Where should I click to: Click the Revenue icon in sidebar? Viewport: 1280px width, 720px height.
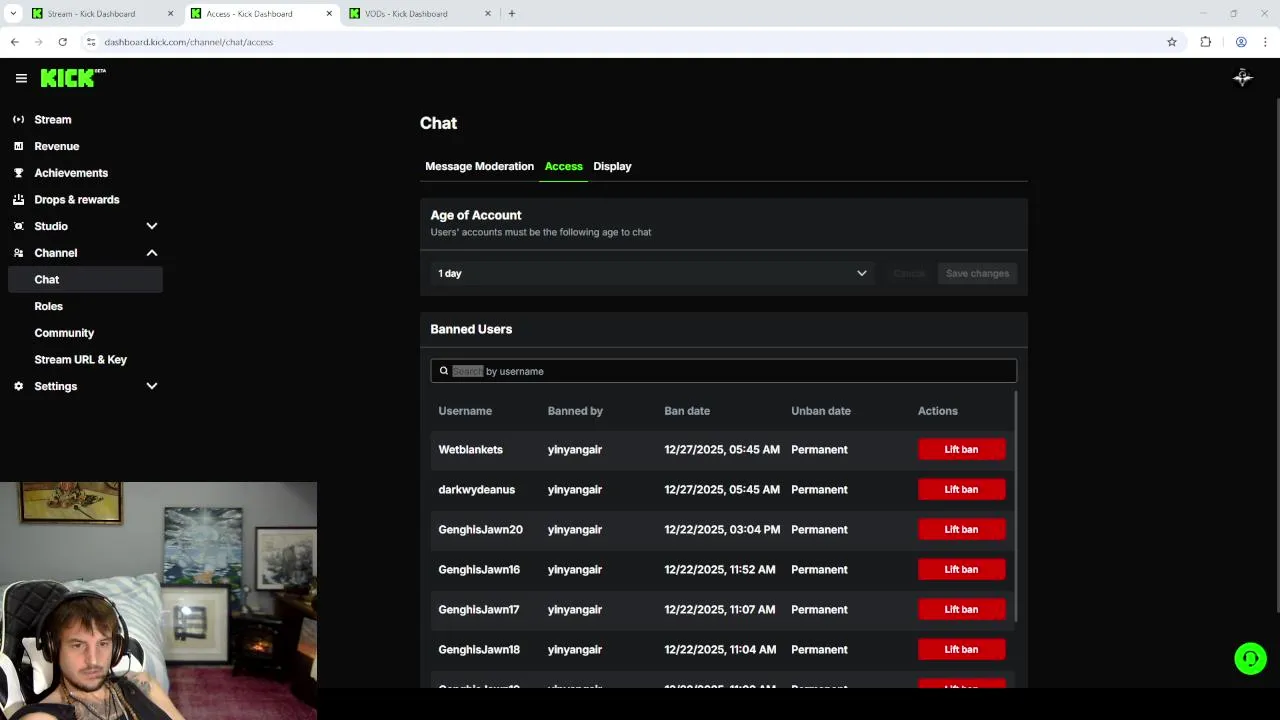pyautogui.click(x=18, y=146)
